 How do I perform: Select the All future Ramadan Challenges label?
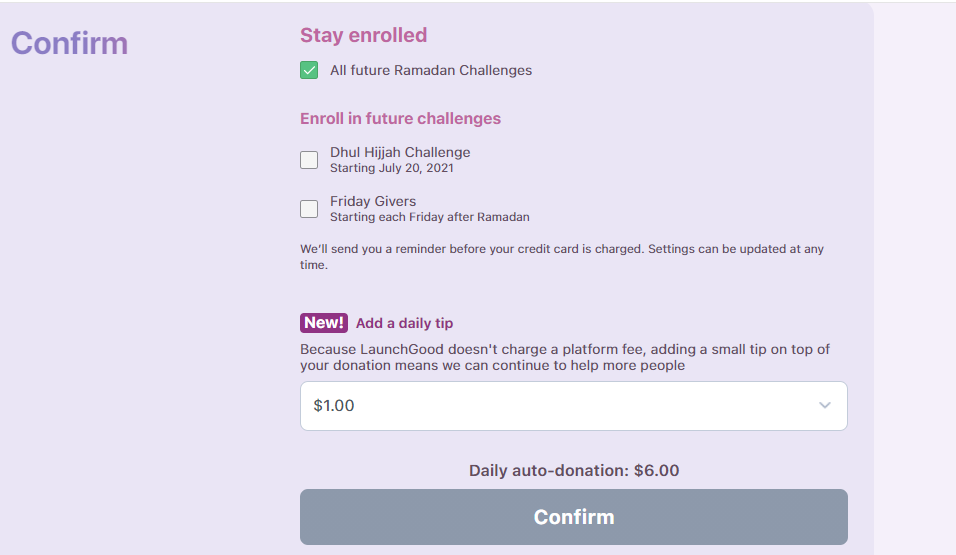(431, 71)
